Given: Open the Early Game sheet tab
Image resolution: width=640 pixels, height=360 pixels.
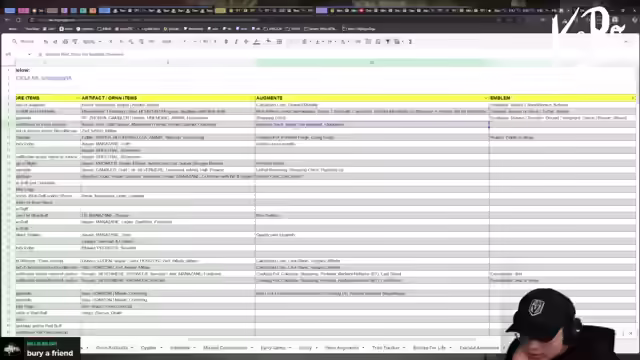Looking at the screenshot, I should pyautogui.click(x=273, y=348).
